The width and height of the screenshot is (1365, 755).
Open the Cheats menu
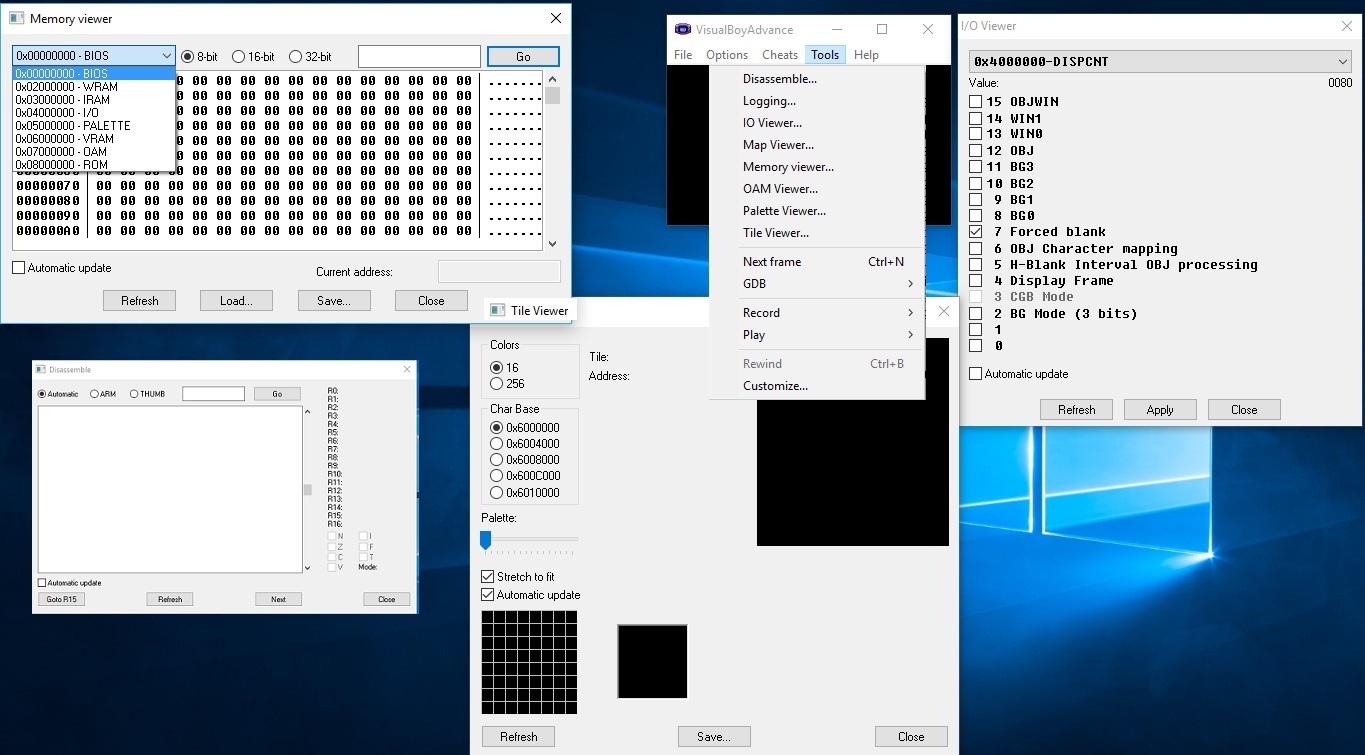click(779, 55)
